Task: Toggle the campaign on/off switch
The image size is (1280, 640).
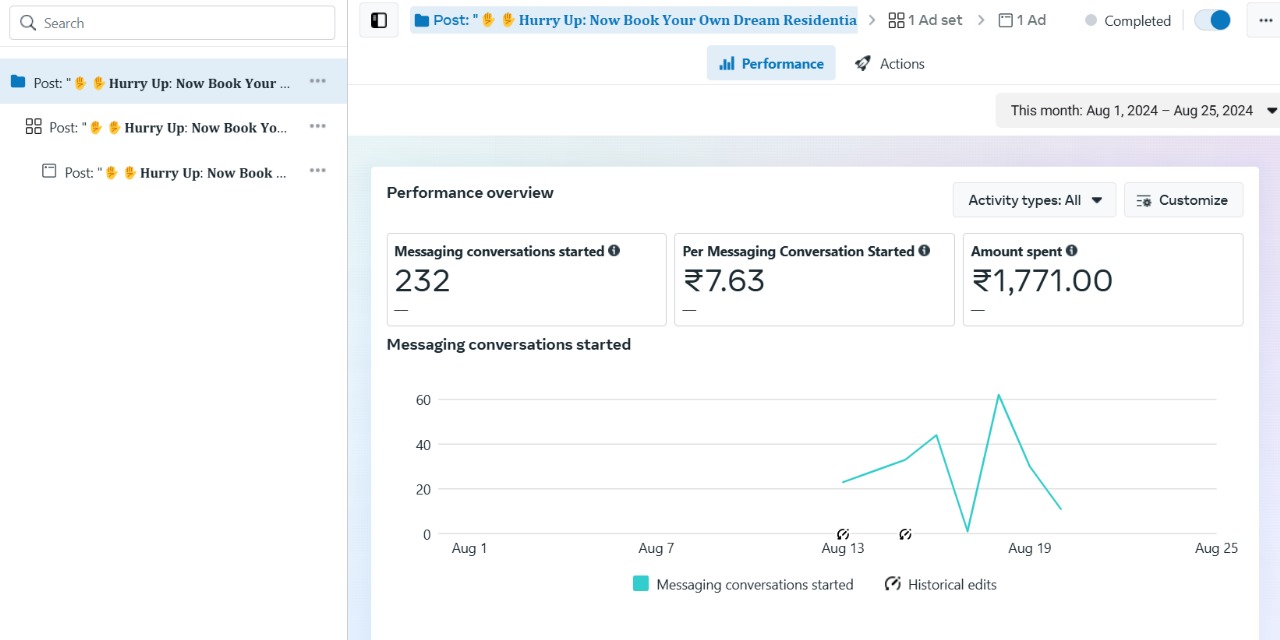Action: pyautogui.click(x=1212, y=20)
